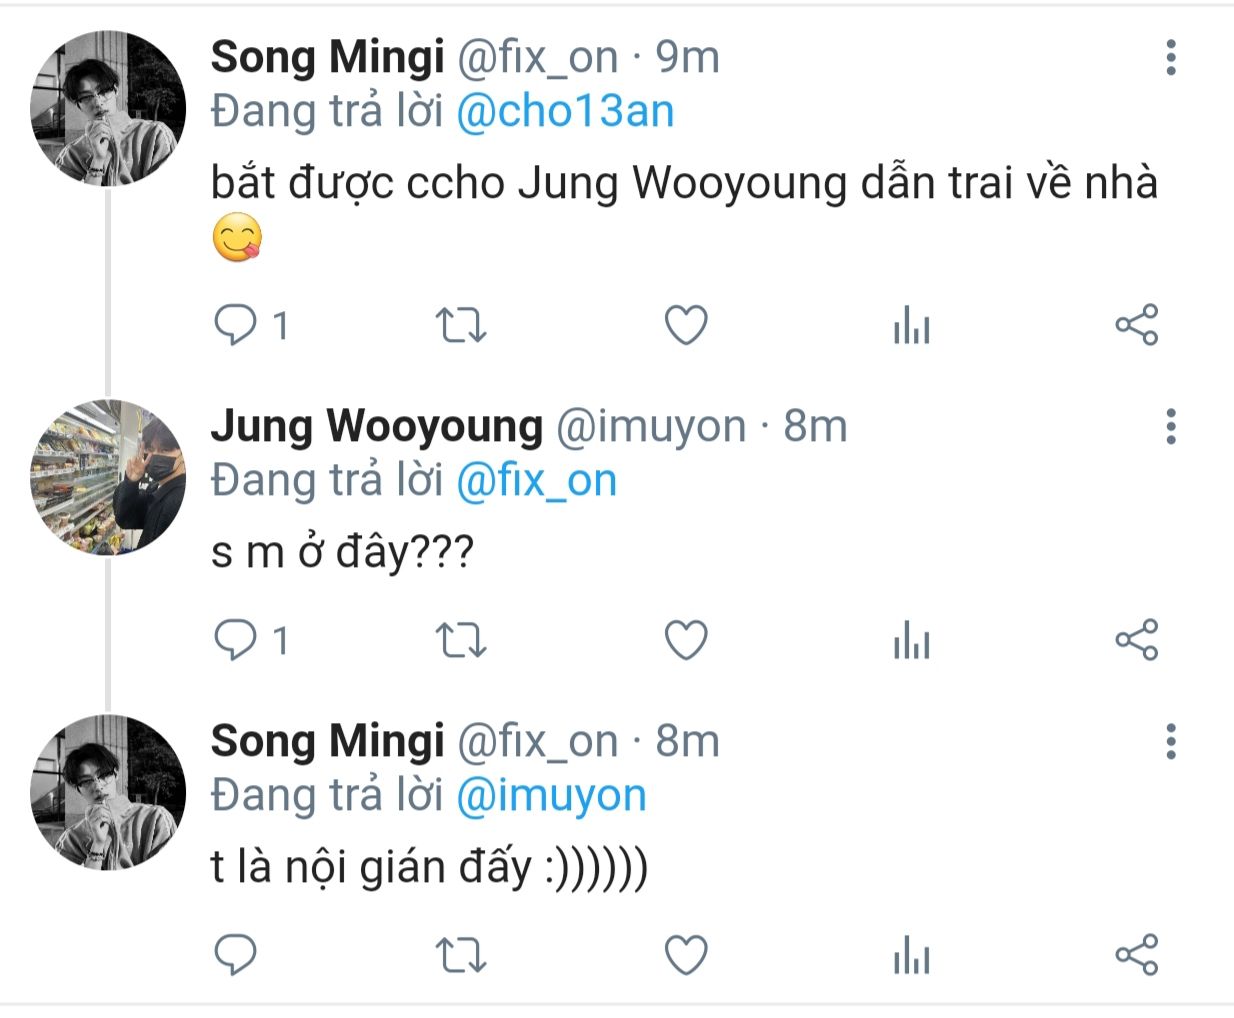The image size is (1234, 1018).
Task: Retweet the 'nội gián' tweet
Action: pos(461,955)
